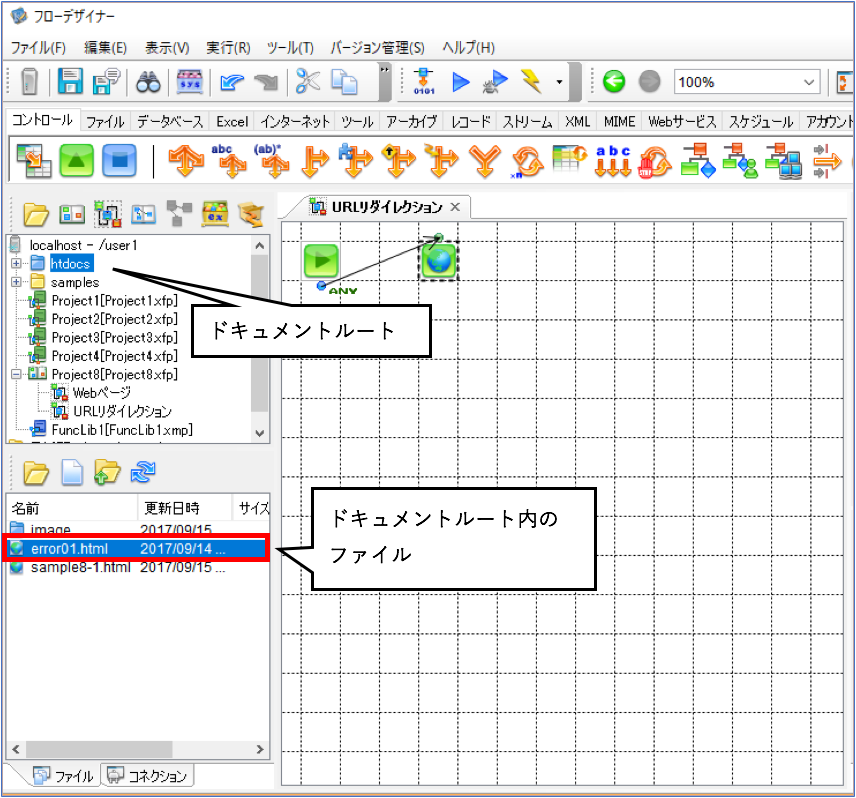Expand the htdocs folder node
This screenshot has height=798, width=856.
[16, 264]
